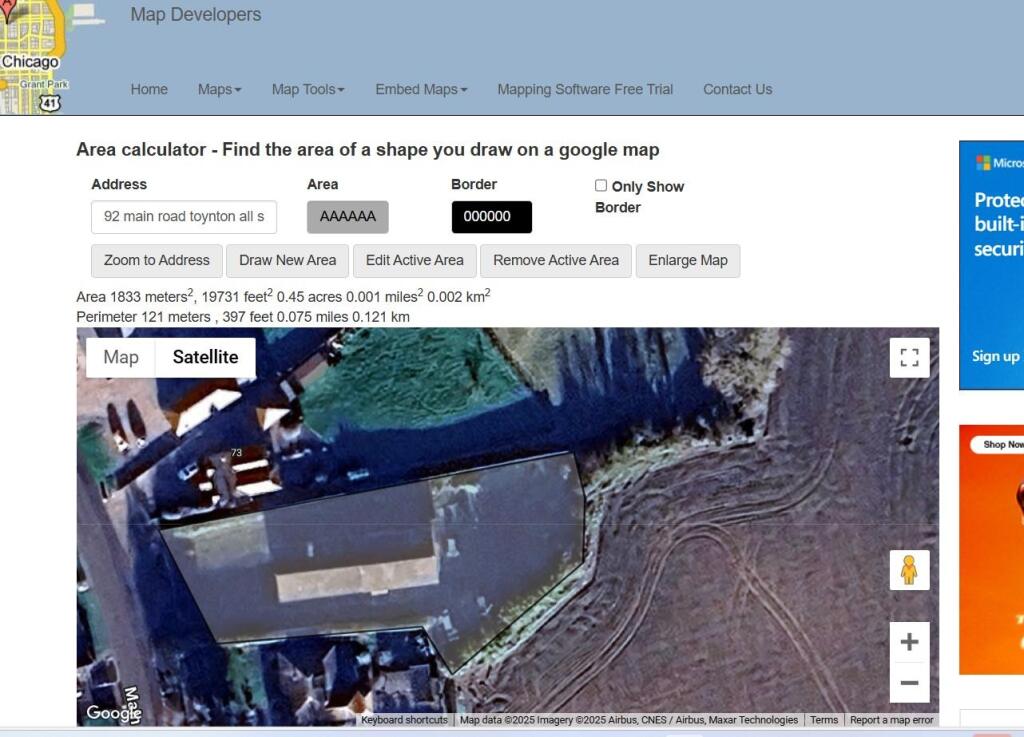
Task: Zoom in with the plus button
Action: click(909, 642)
